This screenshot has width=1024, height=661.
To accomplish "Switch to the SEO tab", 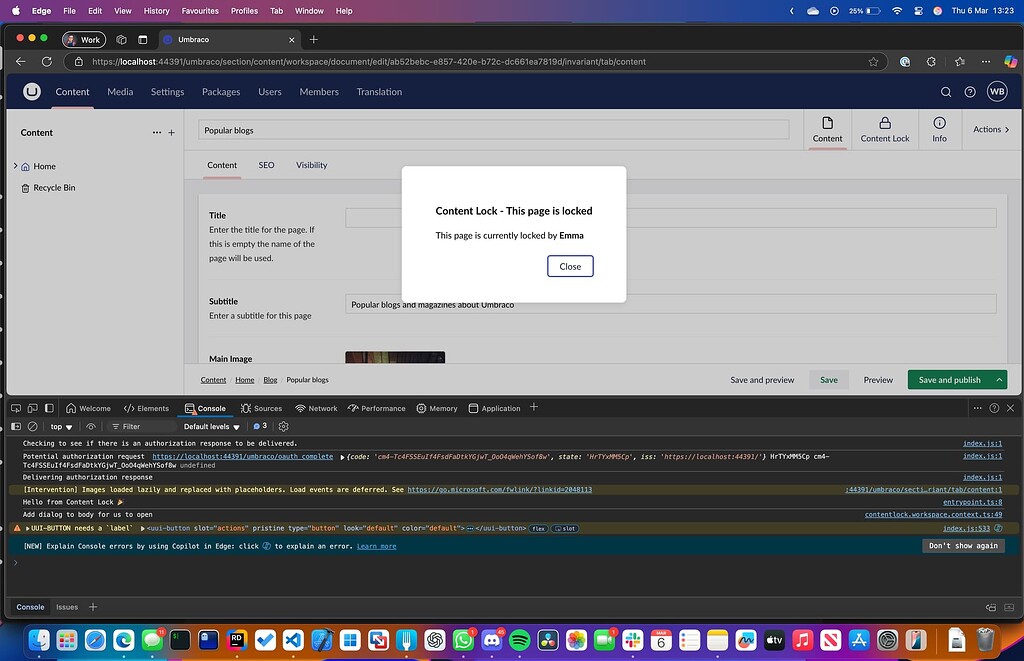I will [x=266, y=165].
